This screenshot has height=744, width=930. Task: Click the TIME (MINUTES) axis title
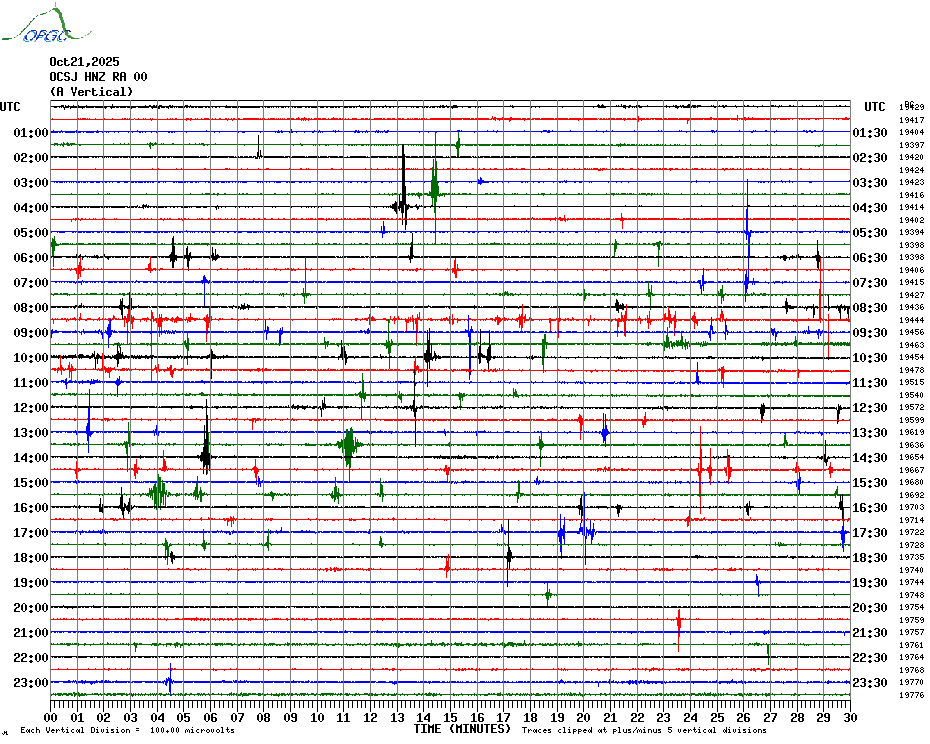tap(462, 729)
